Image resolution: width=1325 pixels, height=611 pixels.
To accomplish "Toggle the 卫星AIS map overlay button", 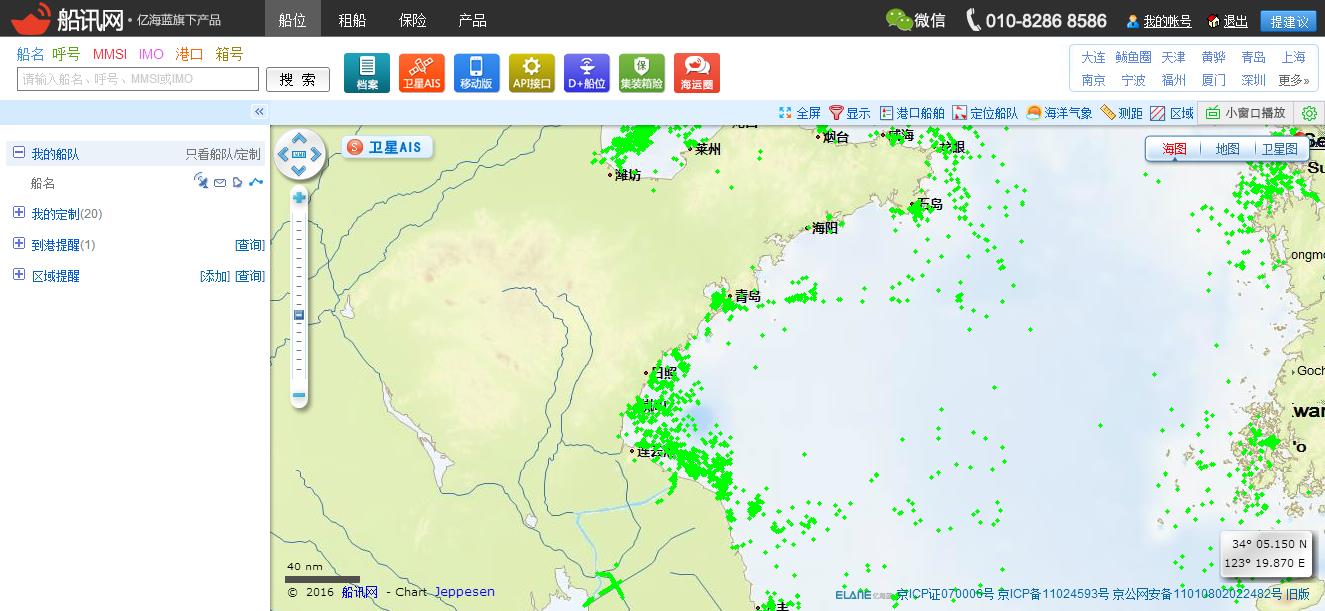I will click(386, 148).
